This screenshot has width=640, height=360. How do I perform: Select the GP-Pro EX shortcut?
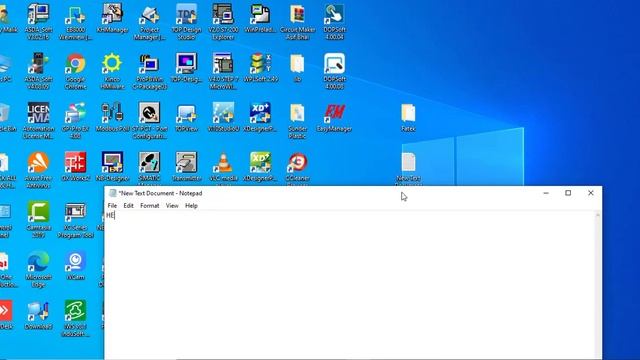76,120
